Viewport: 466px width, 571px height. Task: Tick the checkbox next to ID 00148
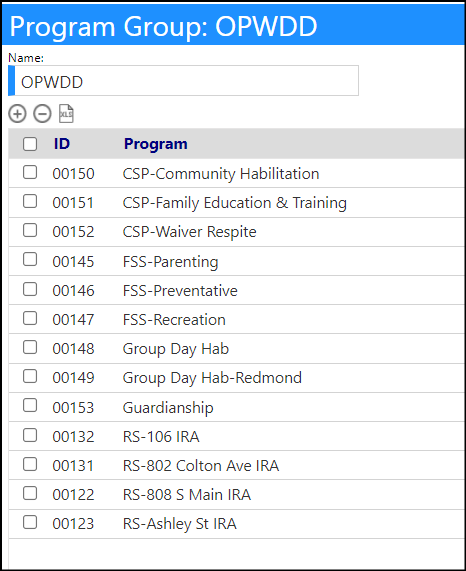(x=30, y=347)
